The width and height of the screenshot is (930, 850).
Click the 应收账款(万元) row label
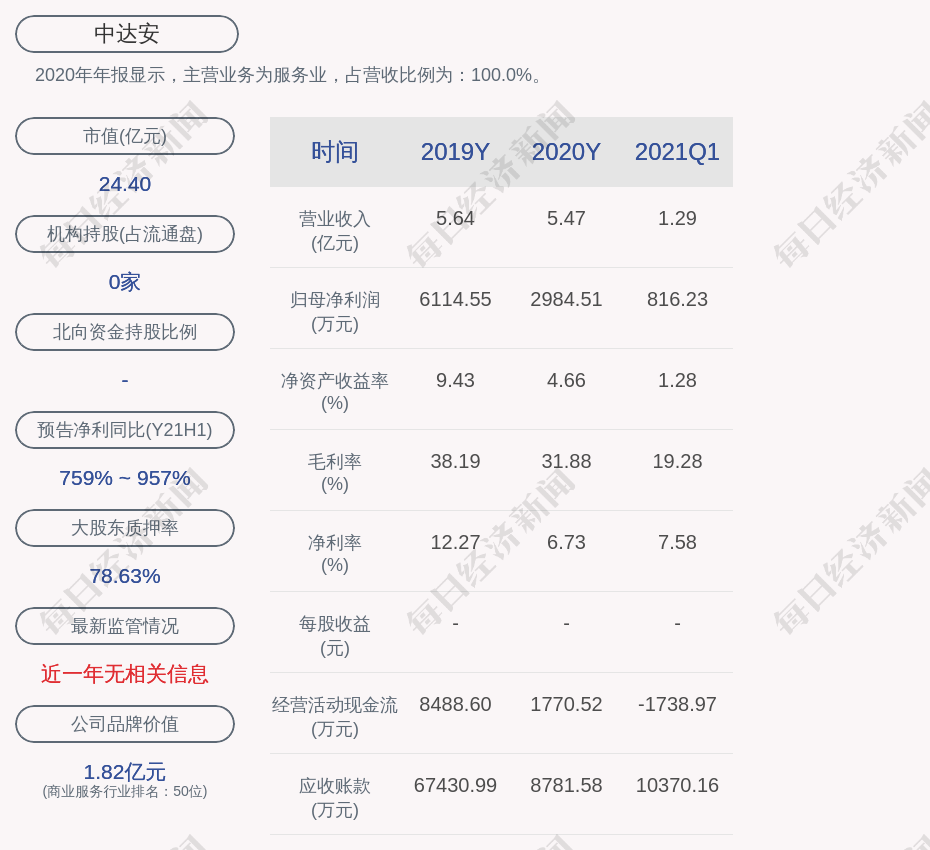pos(335,798)
